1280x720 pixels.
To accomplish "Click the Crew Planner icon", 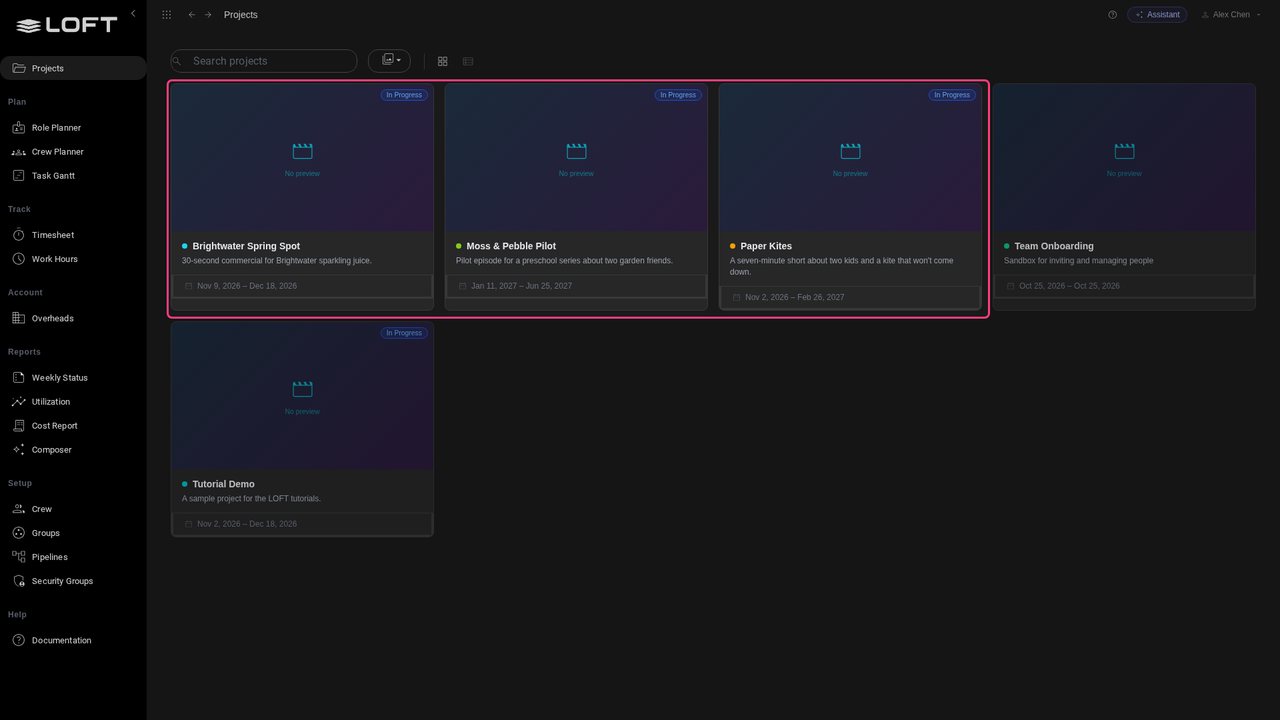I will tap(18, 152).
